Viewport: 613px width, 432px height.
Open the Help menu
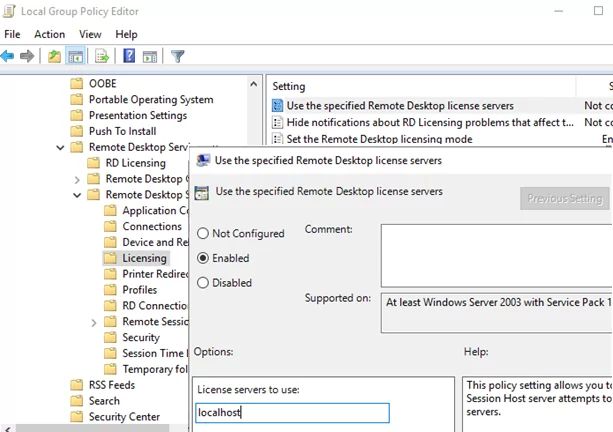pos(126,34)
